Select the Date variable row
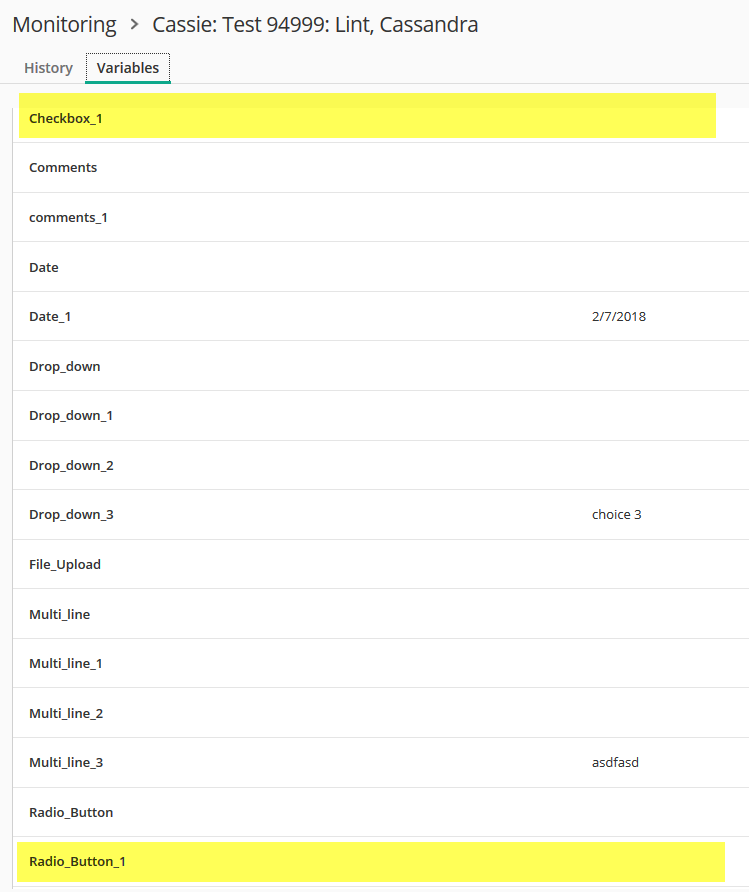749x892 pixels. (381, 267)
